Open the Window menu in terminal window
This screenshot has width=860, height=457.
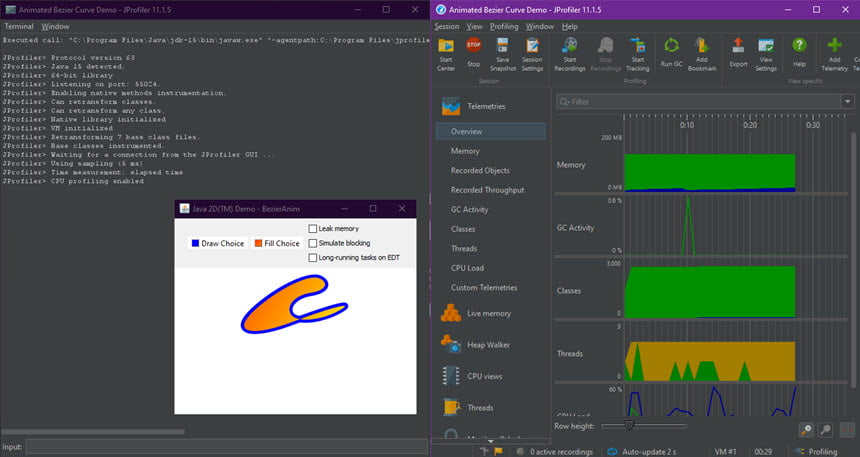(x=55, y=26)
